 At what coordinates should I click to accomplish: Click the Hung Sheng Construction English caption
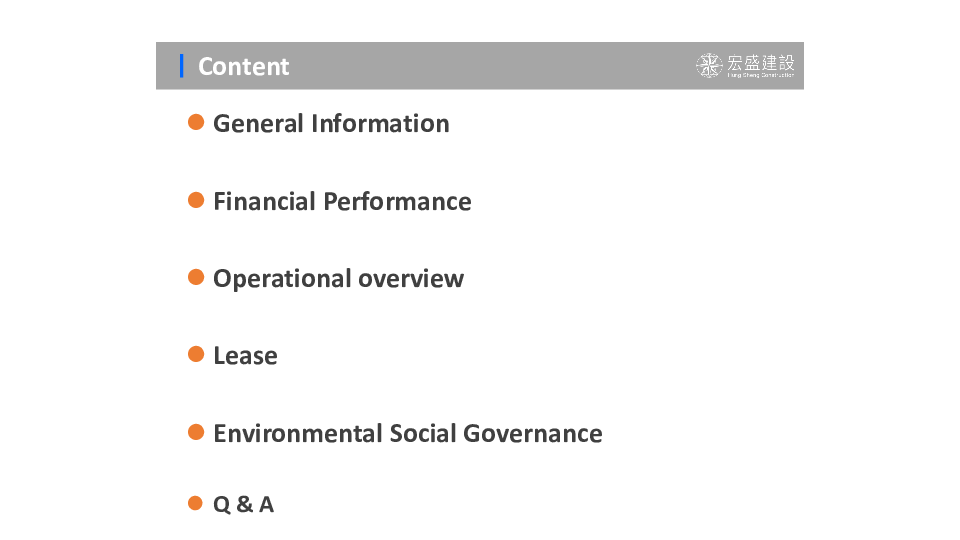760,75
